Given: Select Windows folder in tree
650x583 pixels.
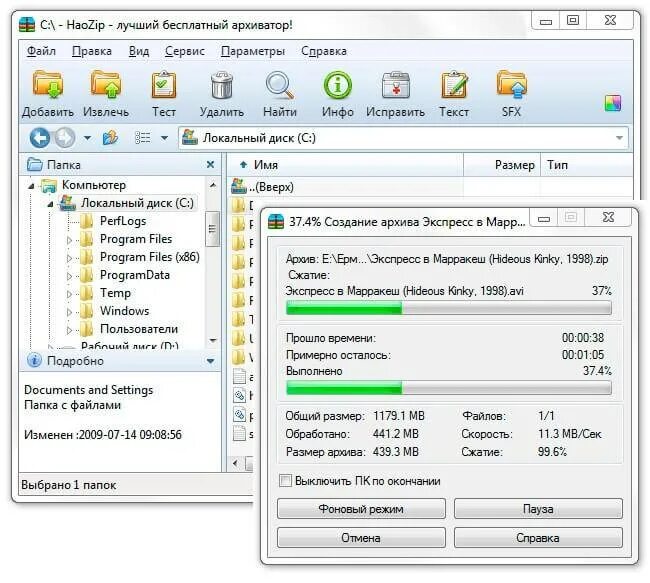Looking at the screenshot, I should 124,311.
